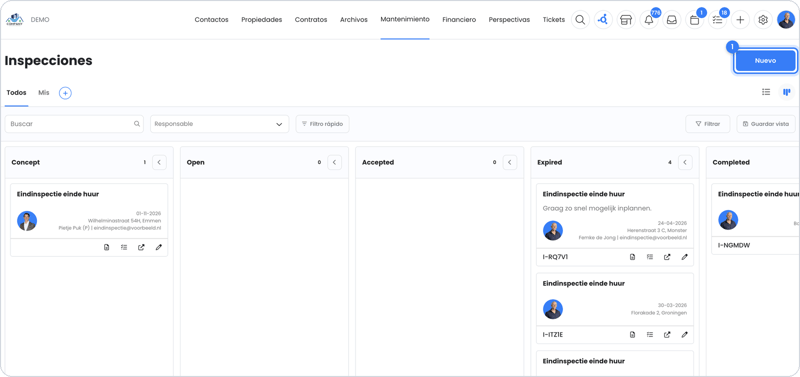Image resolution: width=800 pixels, height=377 pixels.
Task: Switch to kanban board view
Action: [787, 92]
